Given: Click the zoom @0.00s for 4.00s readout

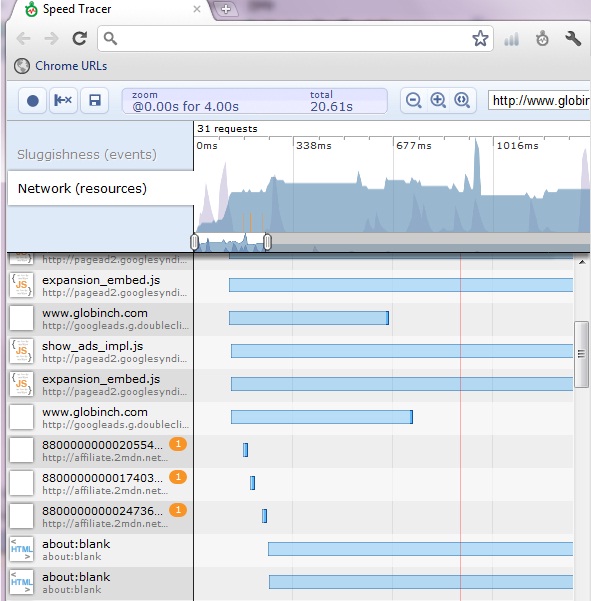Looking at the screenshot, I should click(185, 102).
